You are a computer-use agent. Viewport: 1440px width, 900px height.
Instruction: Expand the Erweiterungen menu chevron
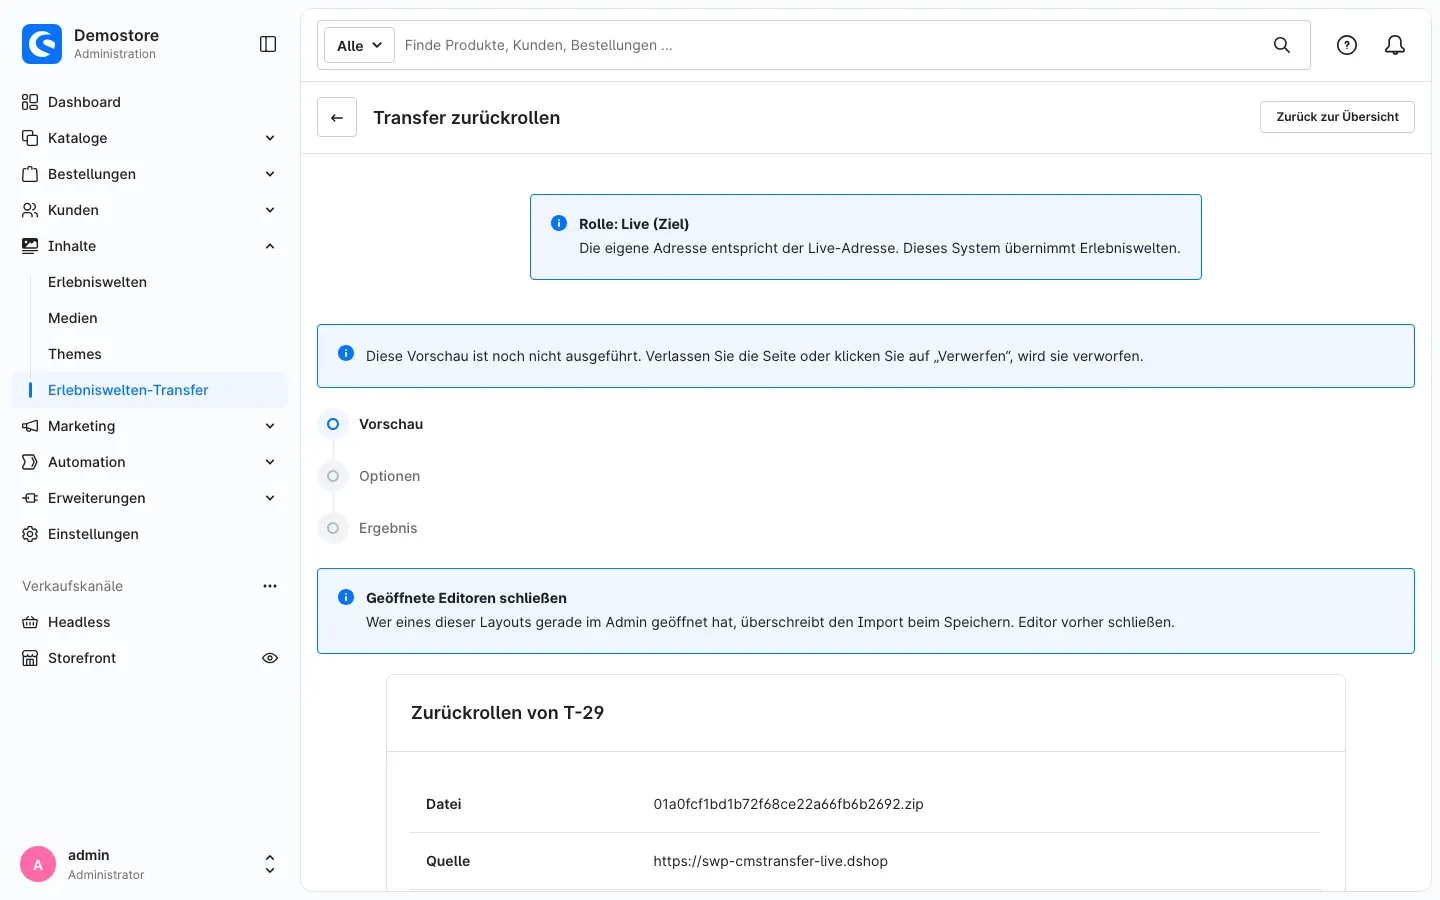[270, 498]
